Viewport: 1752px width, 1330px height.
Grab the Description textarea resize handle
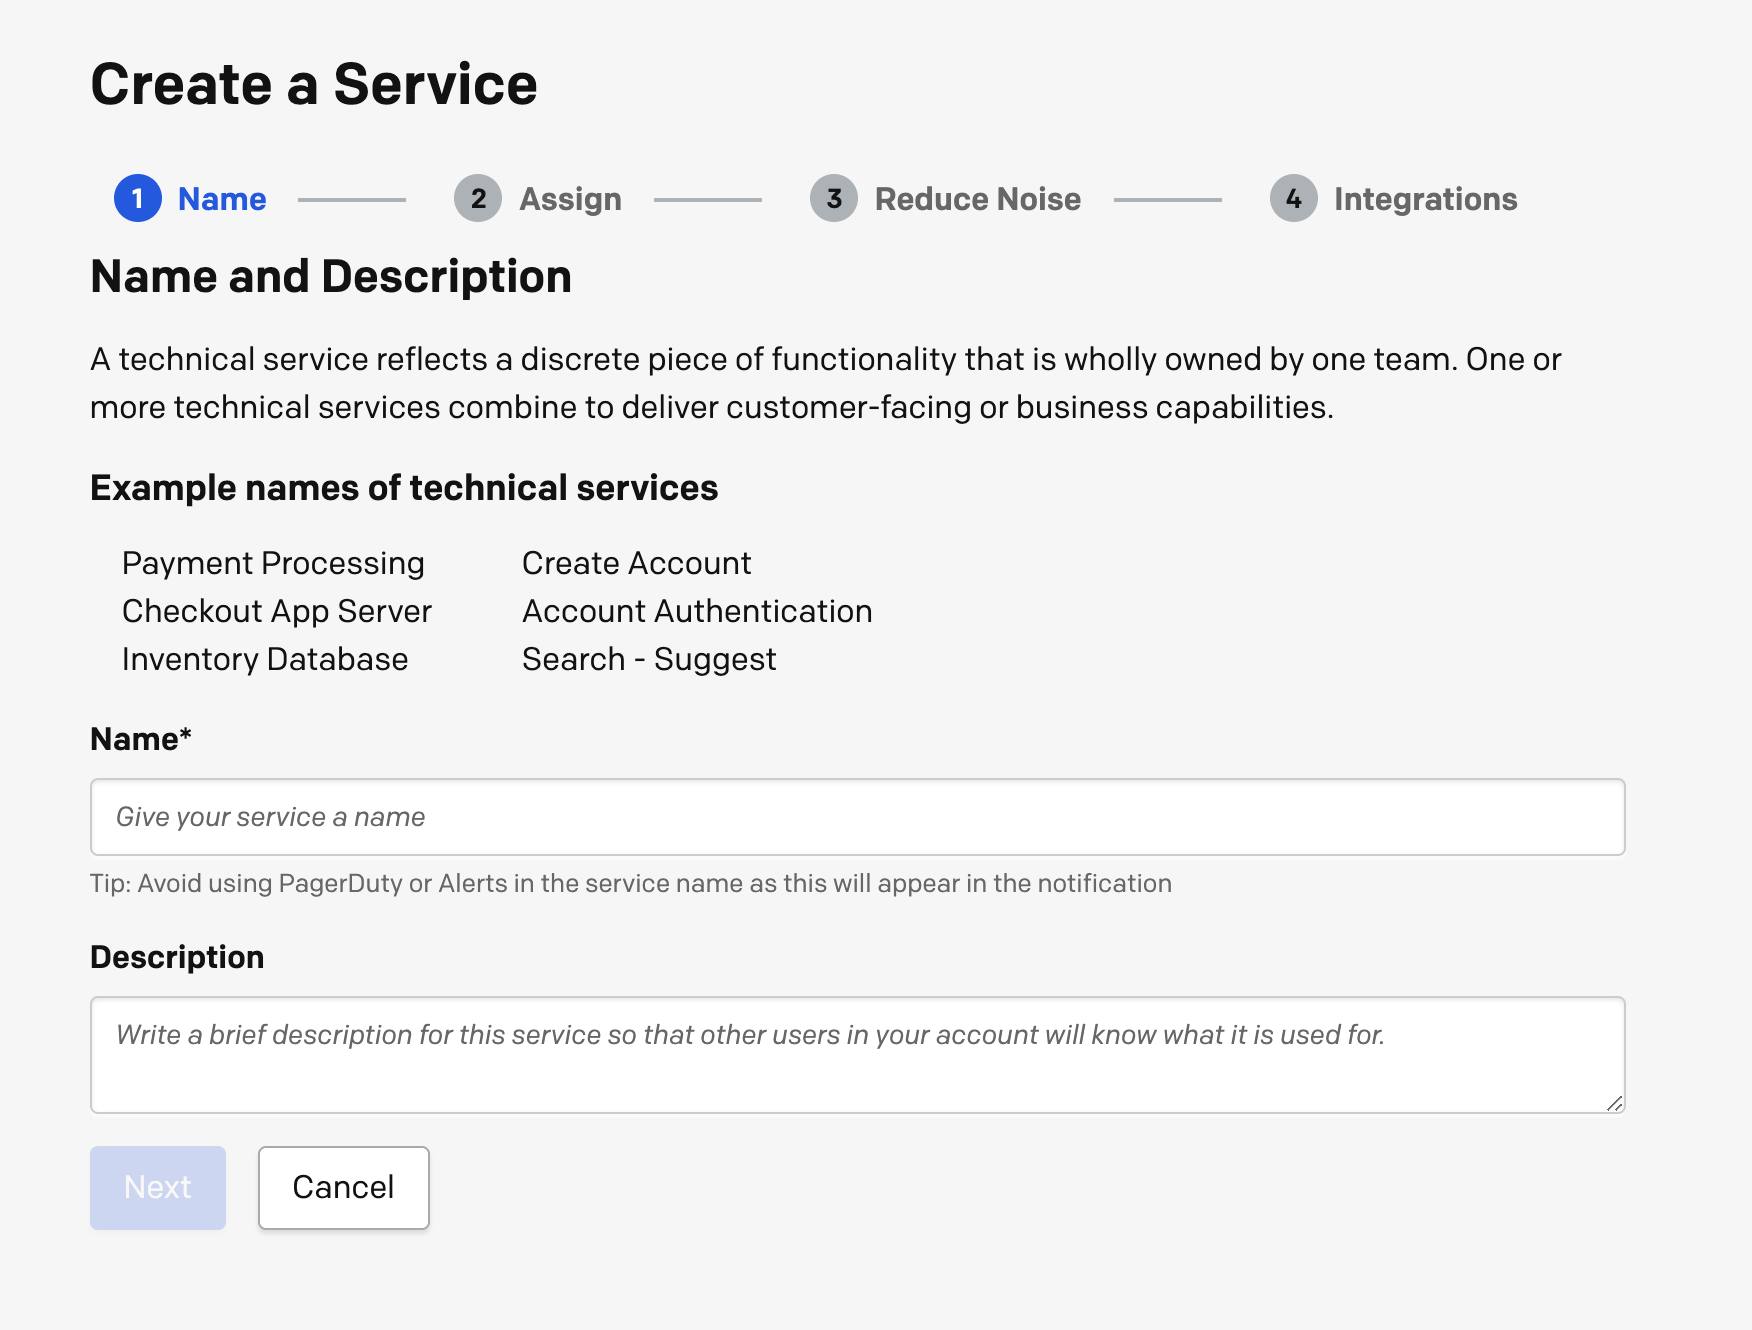[1614, 1103]
